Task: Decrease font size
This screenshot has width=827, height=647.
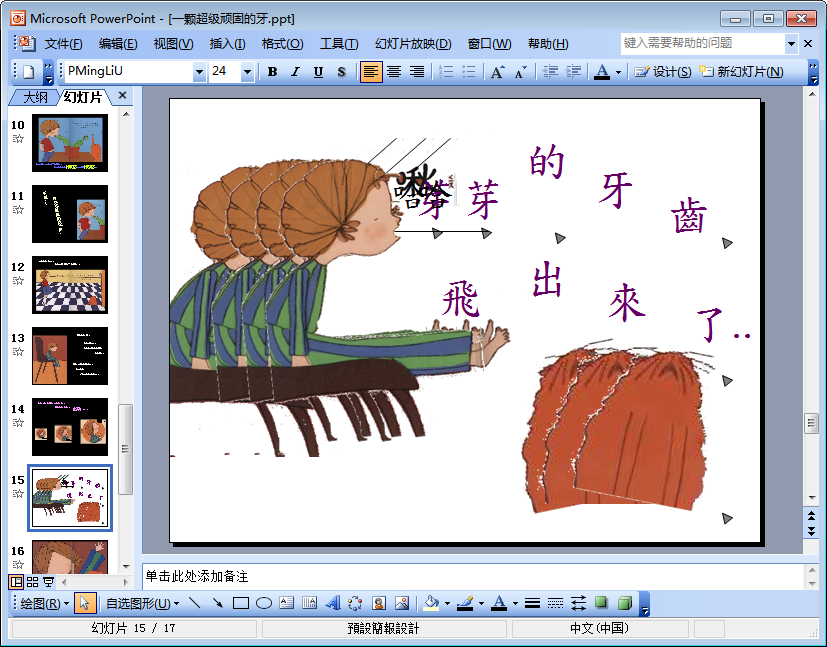Action: coord(521,72)
